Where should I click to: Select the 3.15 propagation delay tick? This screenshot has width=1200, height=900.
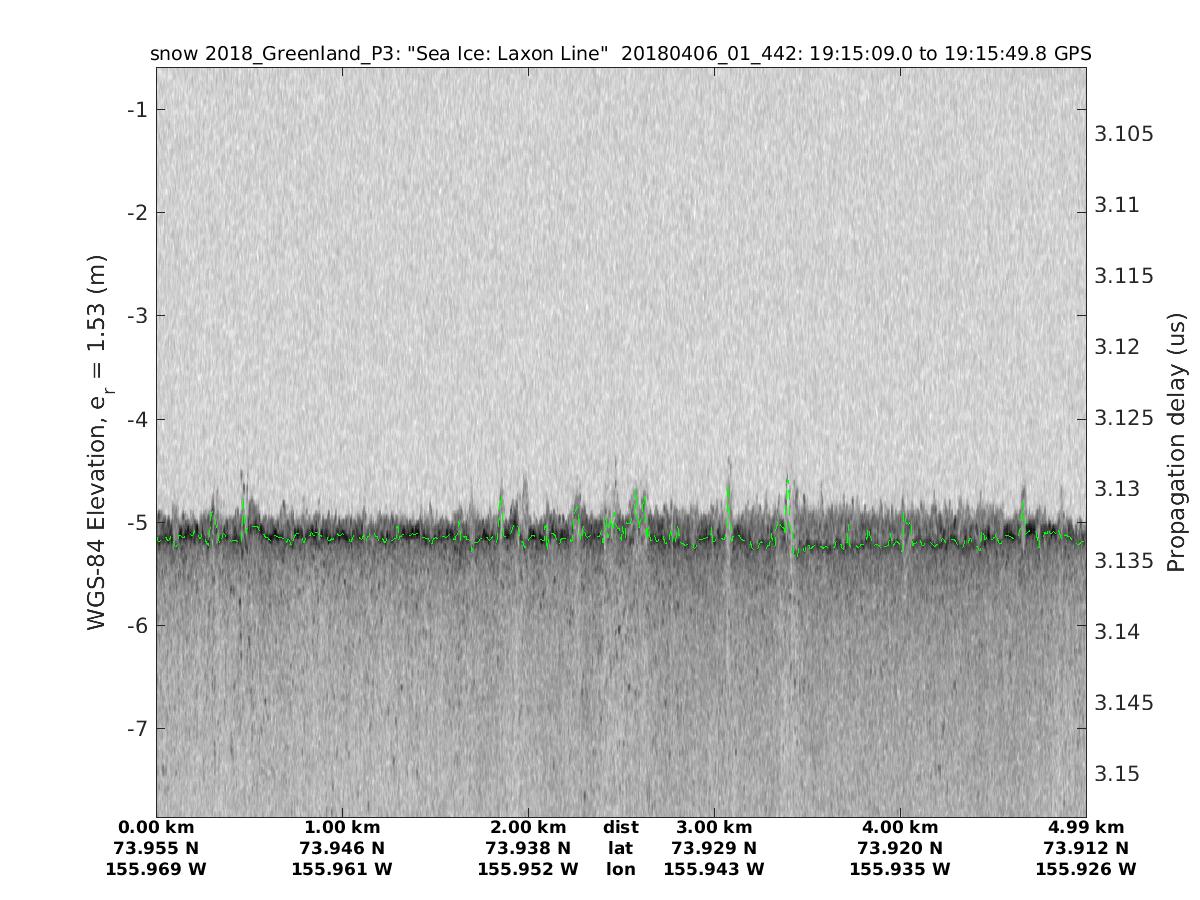(x=1120, y=774)
